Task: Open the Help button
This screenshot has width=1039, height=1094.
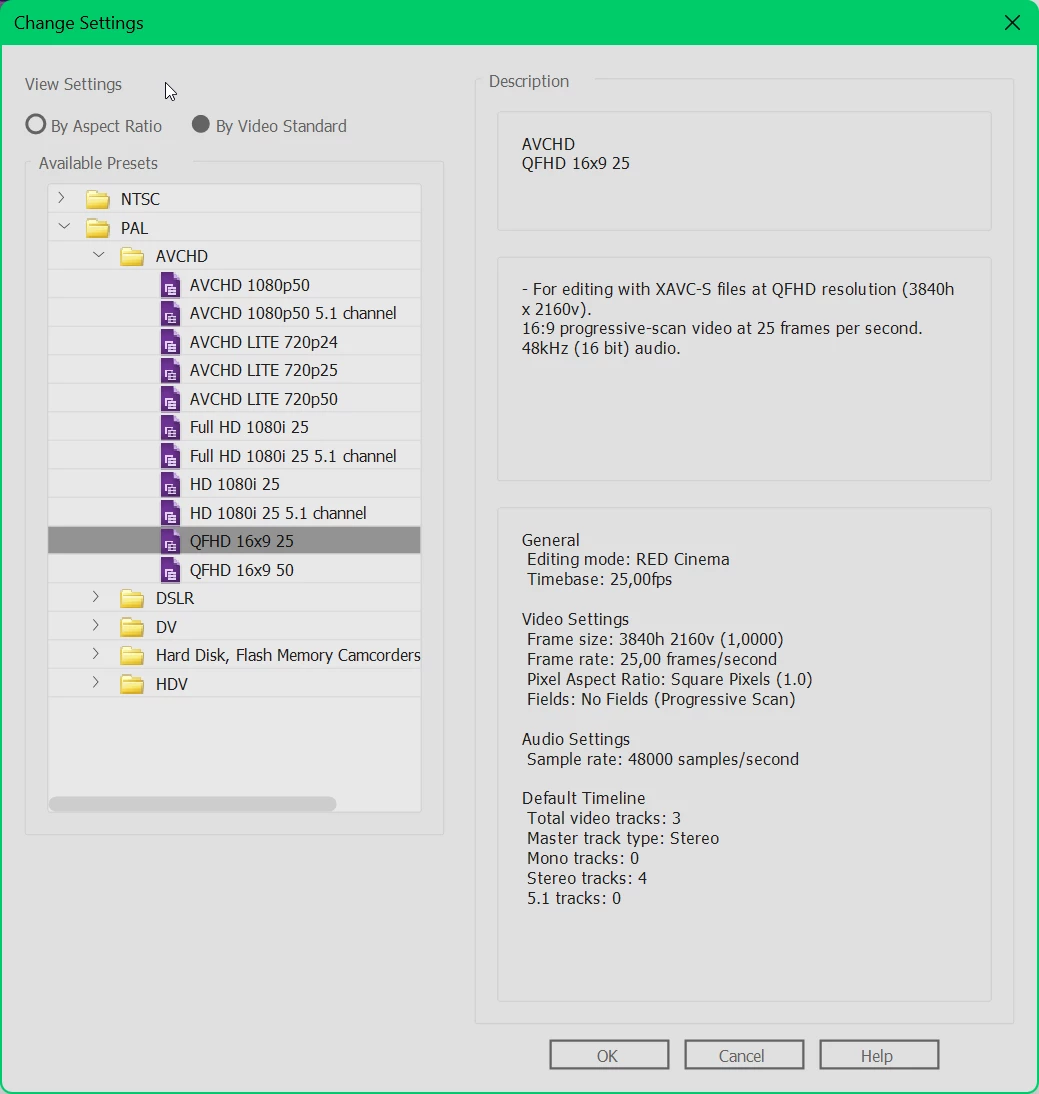Action: pos(879,1055)
